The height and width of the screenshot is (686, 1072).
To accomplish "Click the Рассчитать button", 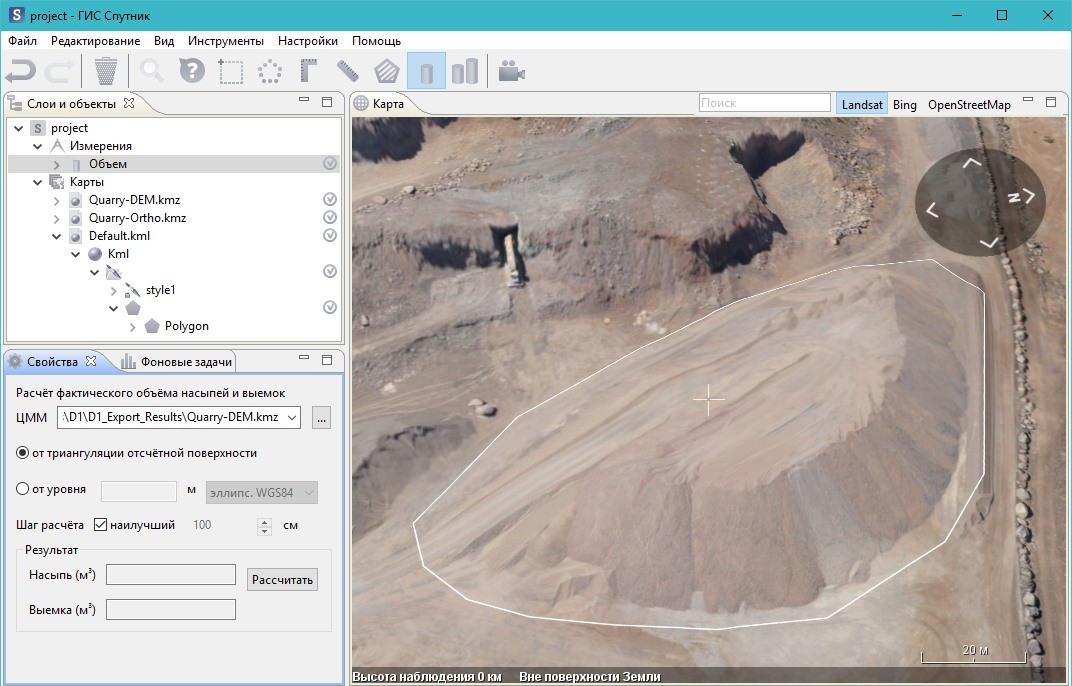I will pyautogui.click(x=282, y=579).
